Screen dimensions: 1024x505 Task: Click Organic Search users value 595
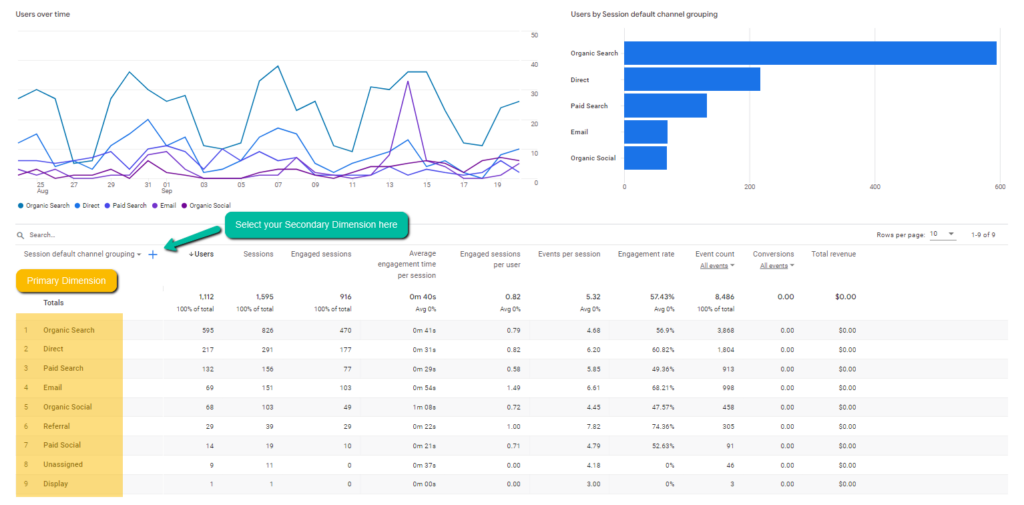(208, 330)
